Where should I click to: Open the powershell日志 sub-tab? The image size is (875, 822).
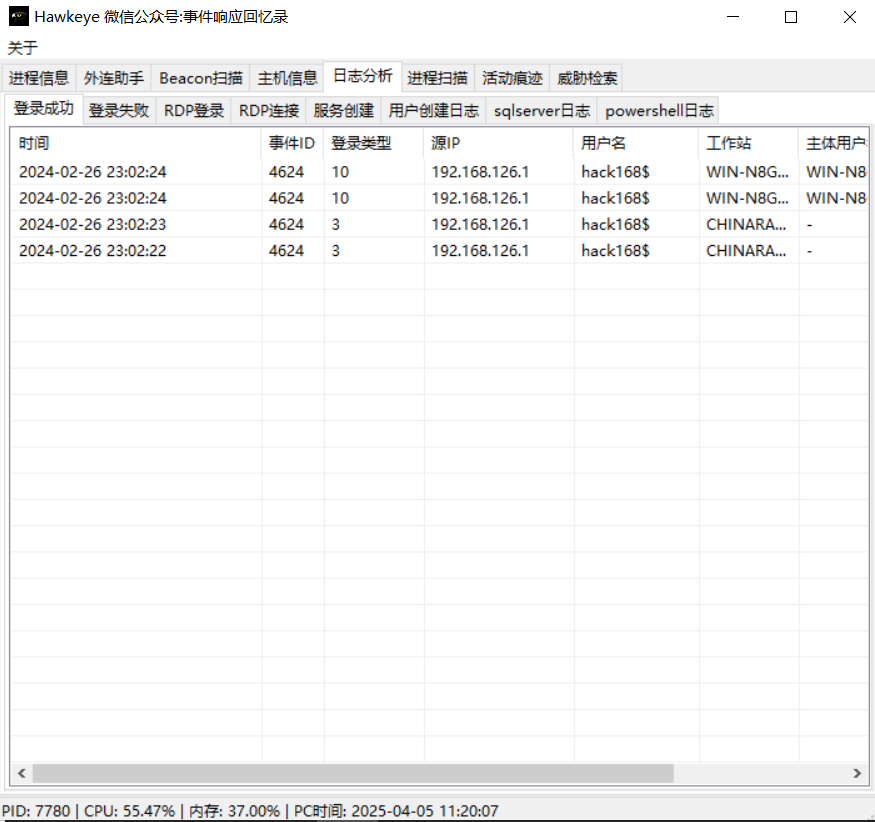[x=659, y=110]
